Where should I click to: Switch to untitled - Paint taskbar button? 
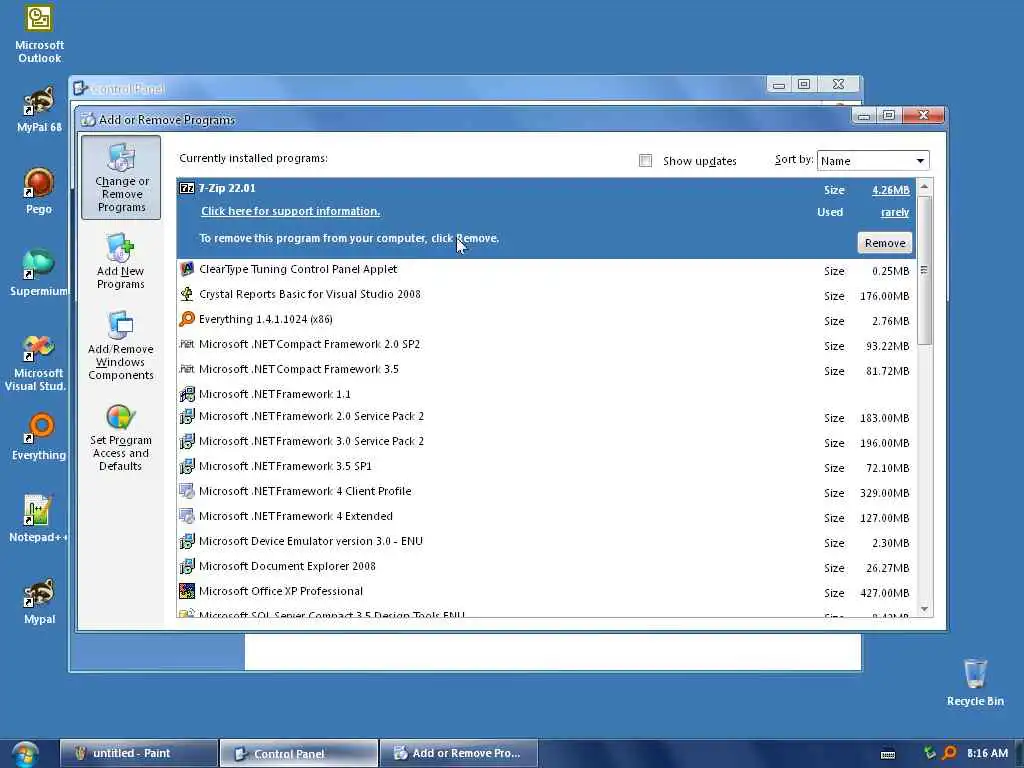point(139,753)
